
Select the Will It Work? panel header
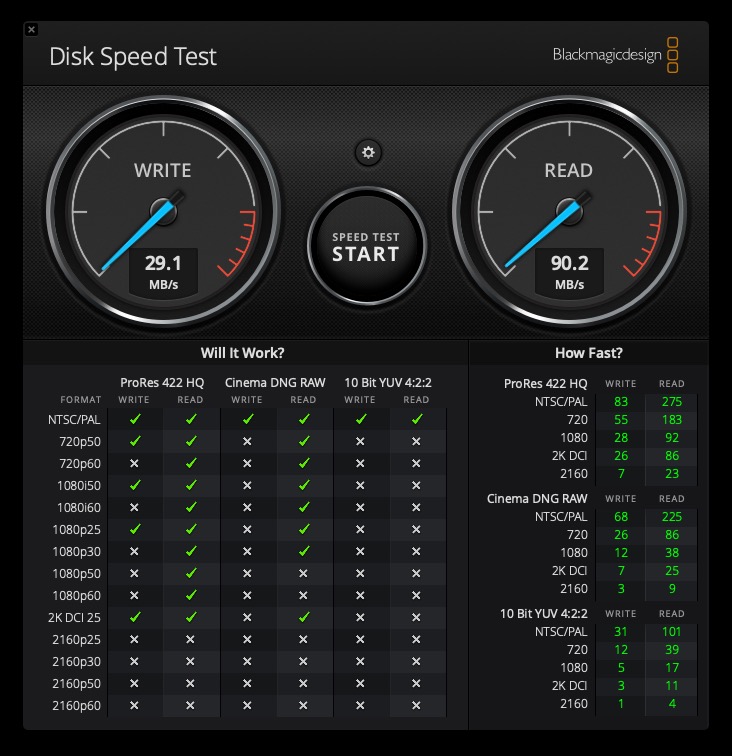tap(243, 353)
